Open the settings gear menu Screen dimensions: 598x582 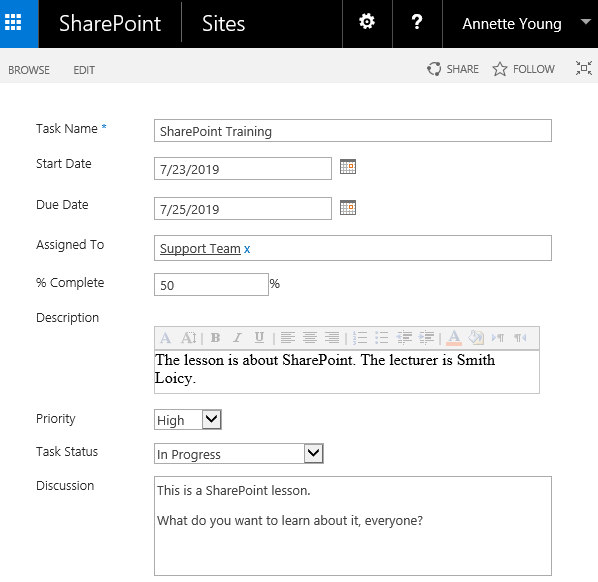coord(367,22)
